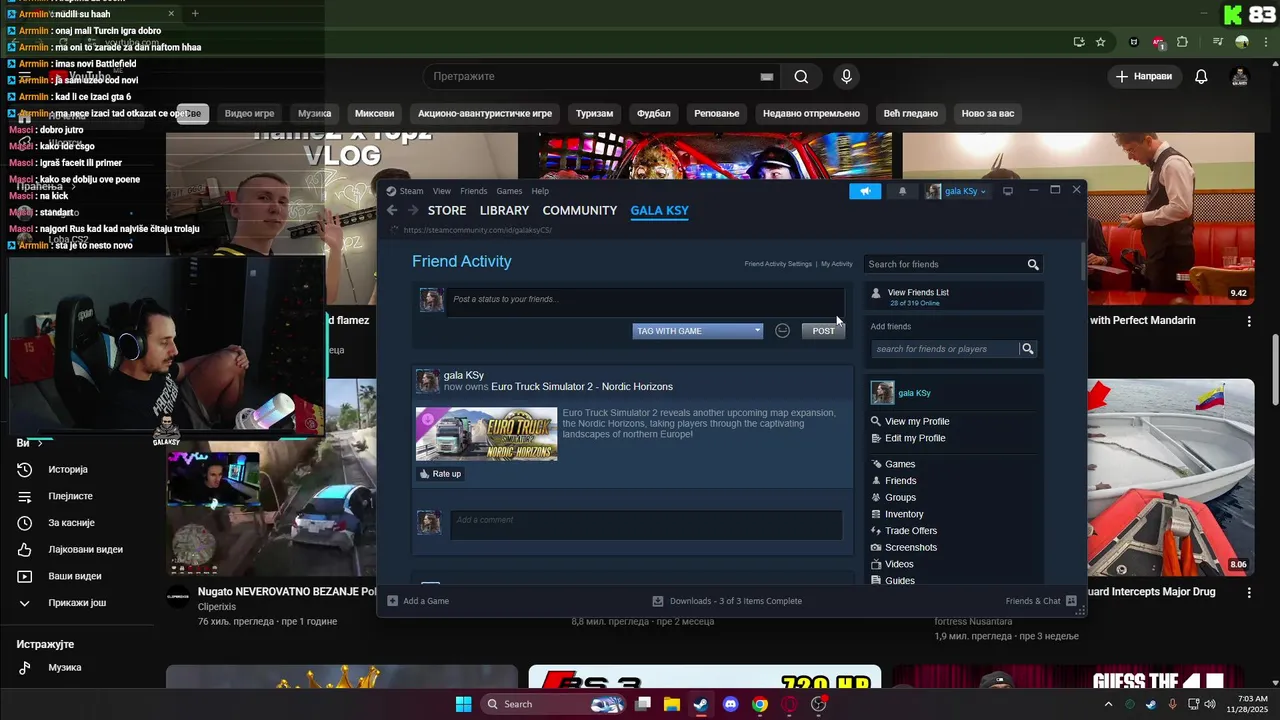Open Euro Truck Simulator Nordic Horizons thumbnail
This screenshot has width=1280, height=720.
coord(486,433)
